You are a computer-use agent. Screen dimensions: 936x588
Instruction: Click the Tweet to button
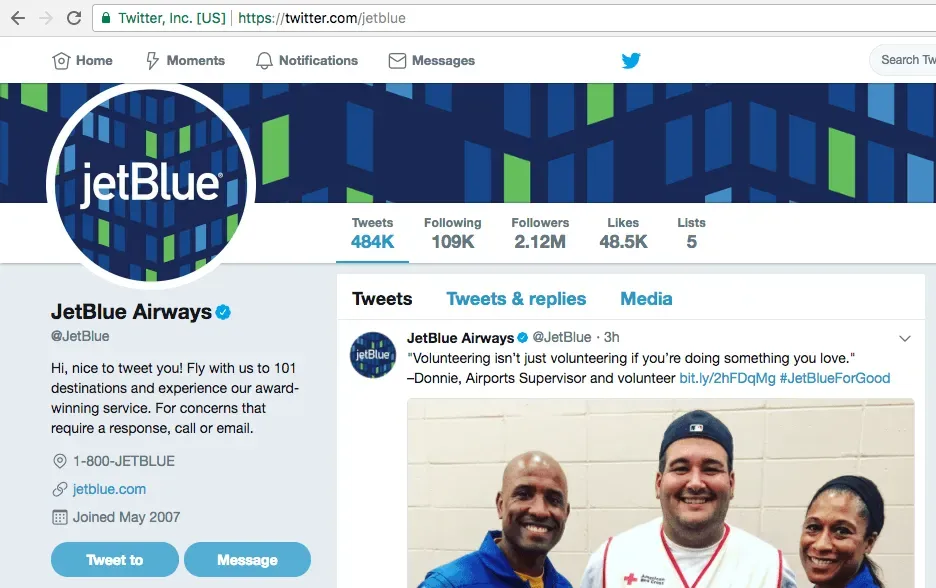point(115,559)
